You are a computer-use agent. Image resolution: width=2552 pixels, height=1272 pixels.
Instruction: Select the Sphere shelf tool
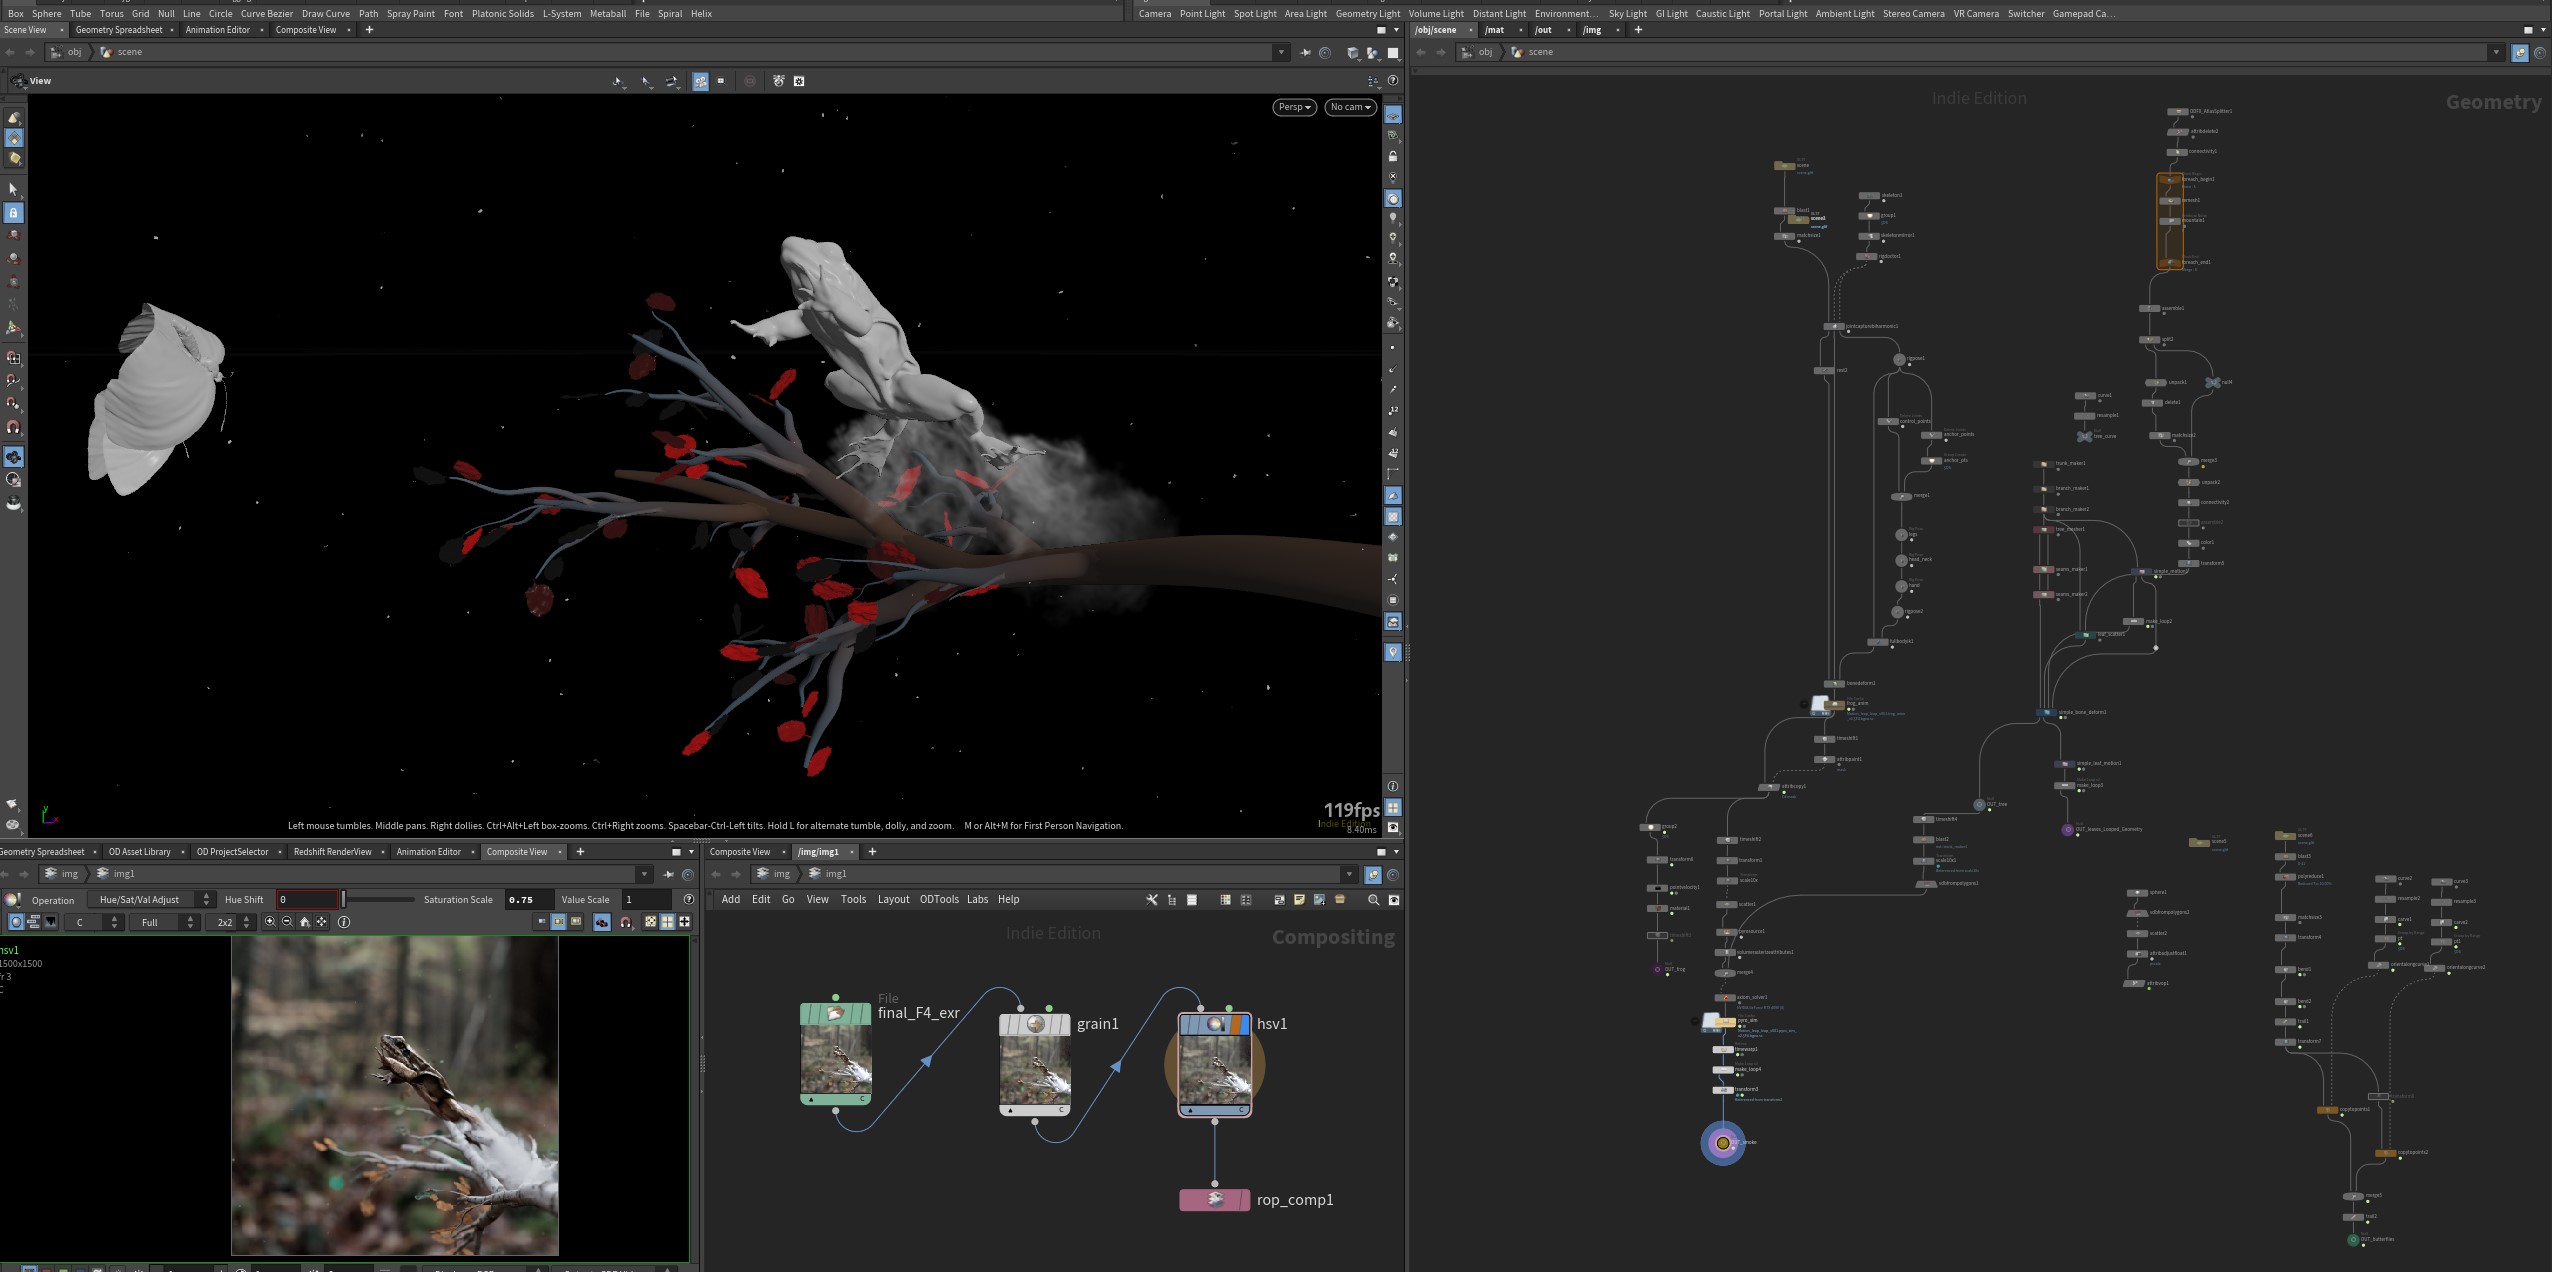click(46, 14)
